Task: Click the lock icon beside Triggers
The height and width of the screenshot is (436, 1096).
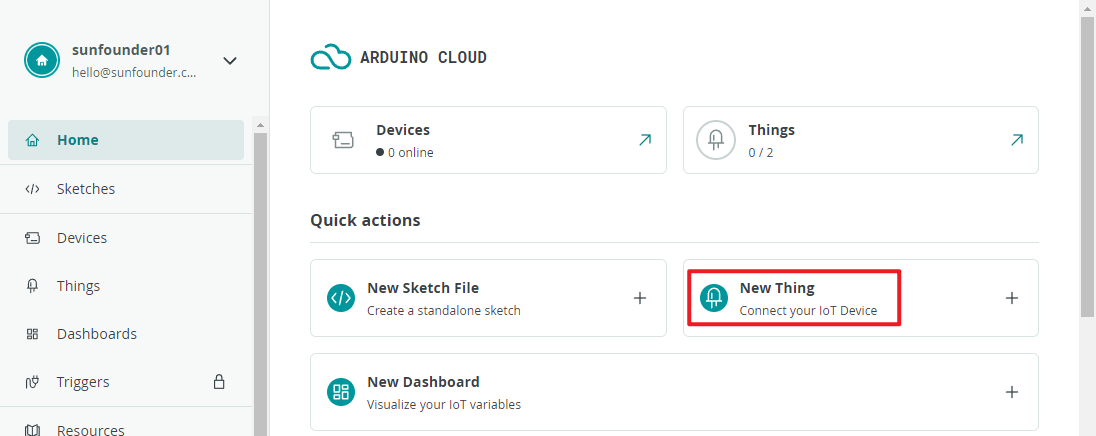Action: [219, 382]
